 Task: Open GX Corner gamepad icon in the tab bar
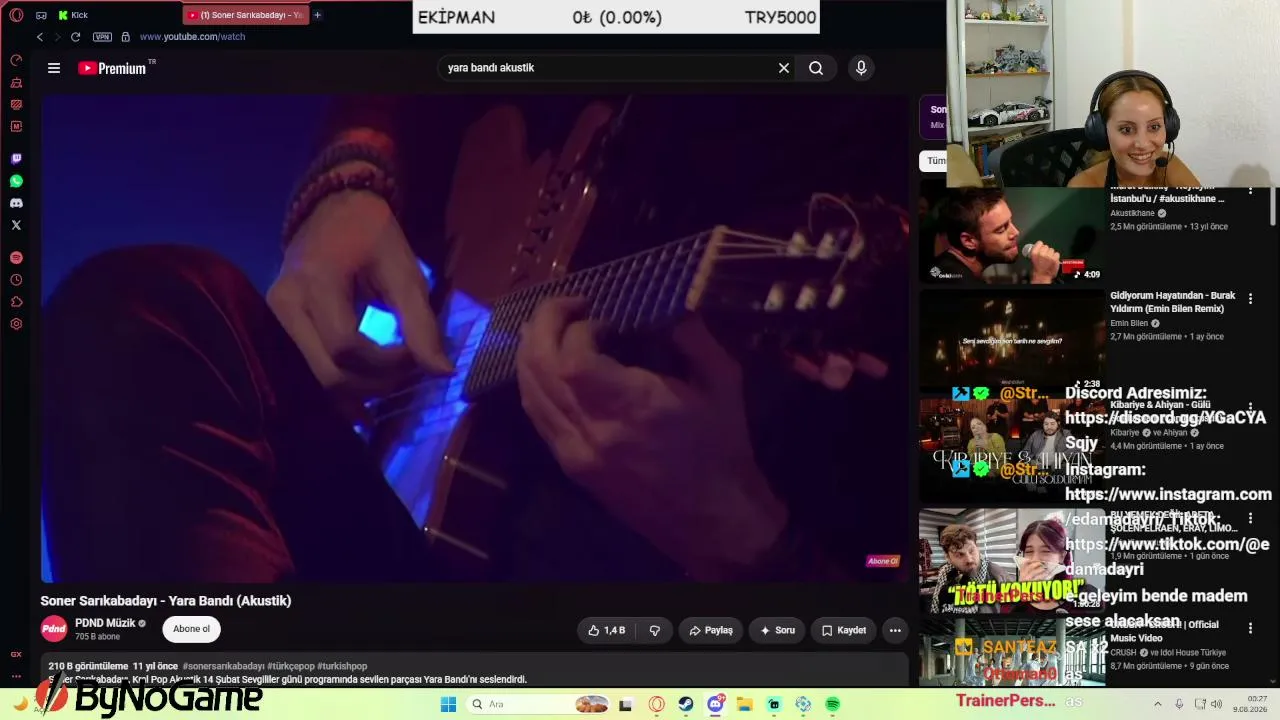[41, 15]
